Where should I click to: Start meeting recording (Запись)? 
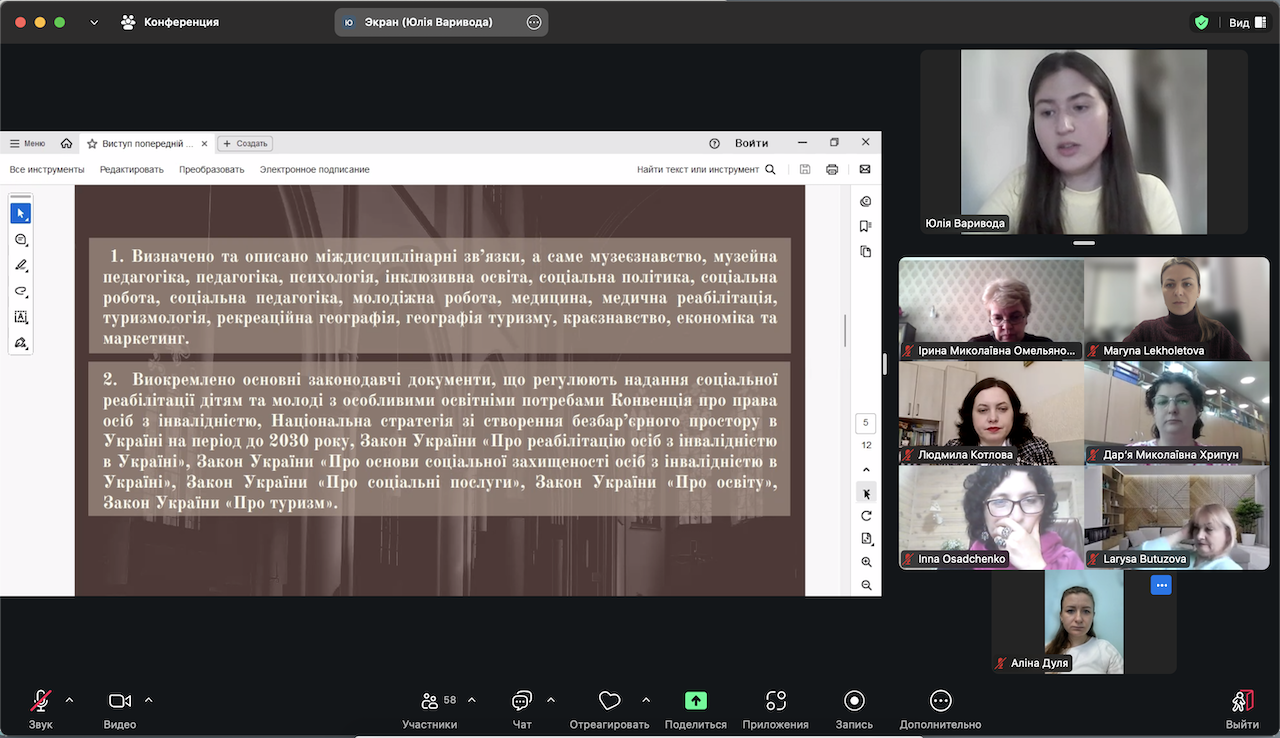pos(854,701)
